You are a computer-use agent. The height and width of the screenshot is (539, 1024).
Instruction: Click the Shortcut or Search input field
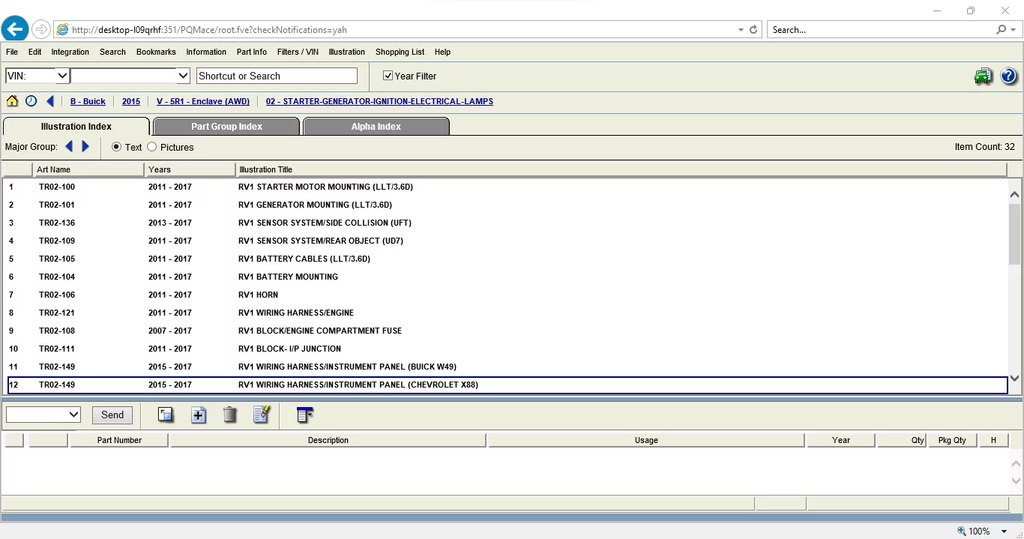tap(276, 76)
